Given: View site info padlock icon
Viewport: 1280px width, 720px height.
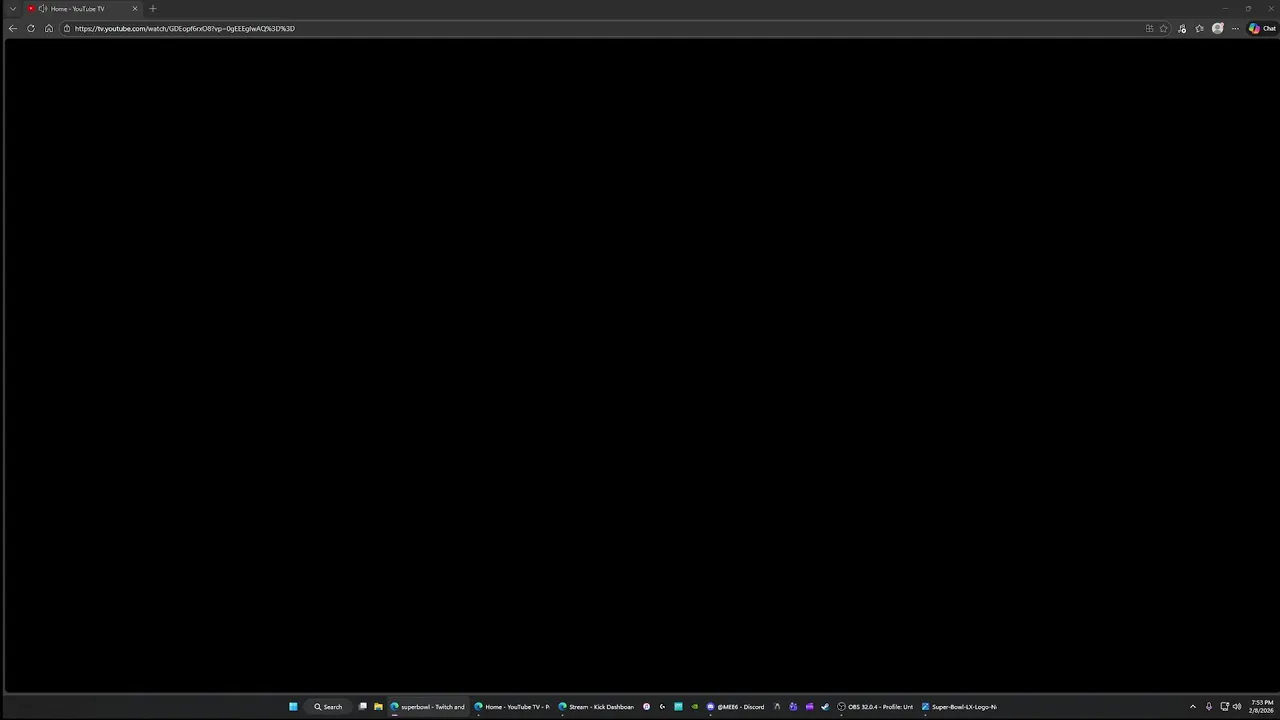Looking at the screenshot, I should pos(67,28).
